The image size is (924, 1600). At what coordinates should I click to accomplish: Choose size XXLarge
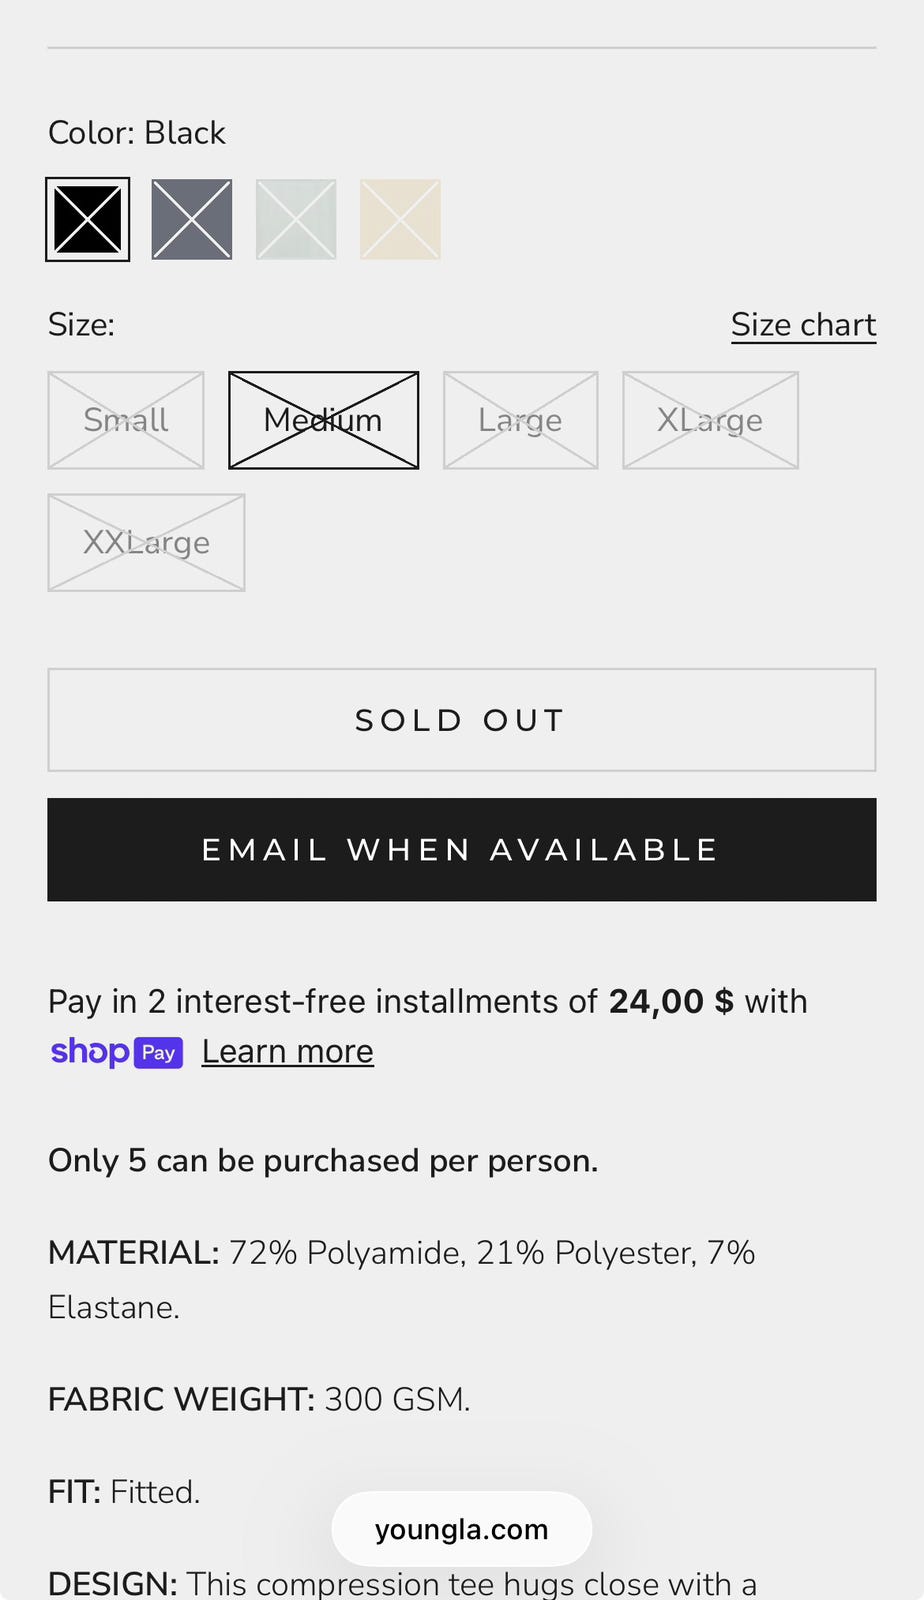point(146,542)
